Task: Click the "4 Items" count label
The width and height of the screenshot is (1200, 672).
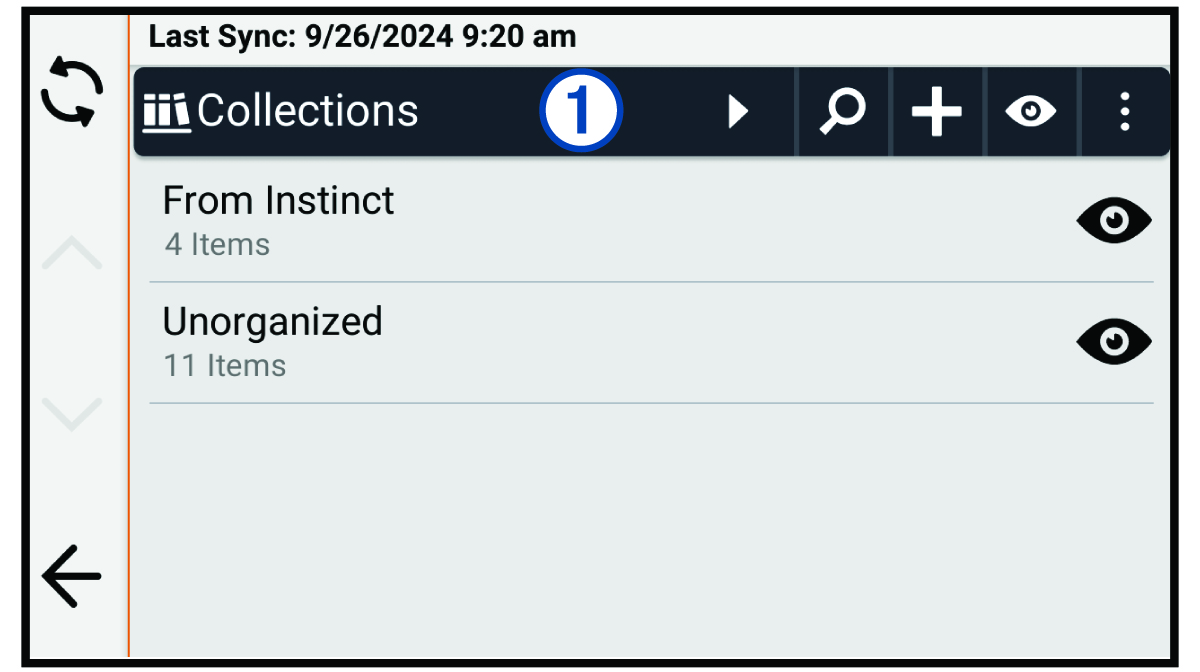Action: (x=217, y=245)
